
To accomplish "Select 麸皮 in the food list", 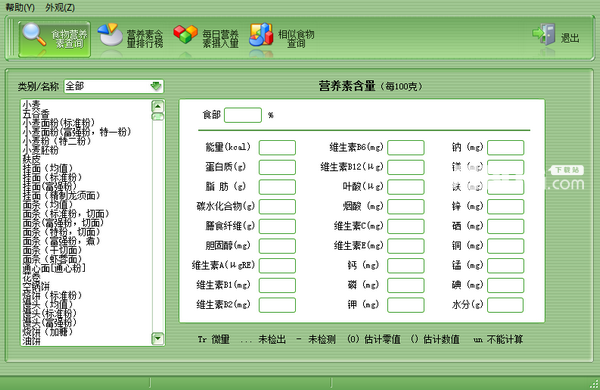I will click(31, 159).
